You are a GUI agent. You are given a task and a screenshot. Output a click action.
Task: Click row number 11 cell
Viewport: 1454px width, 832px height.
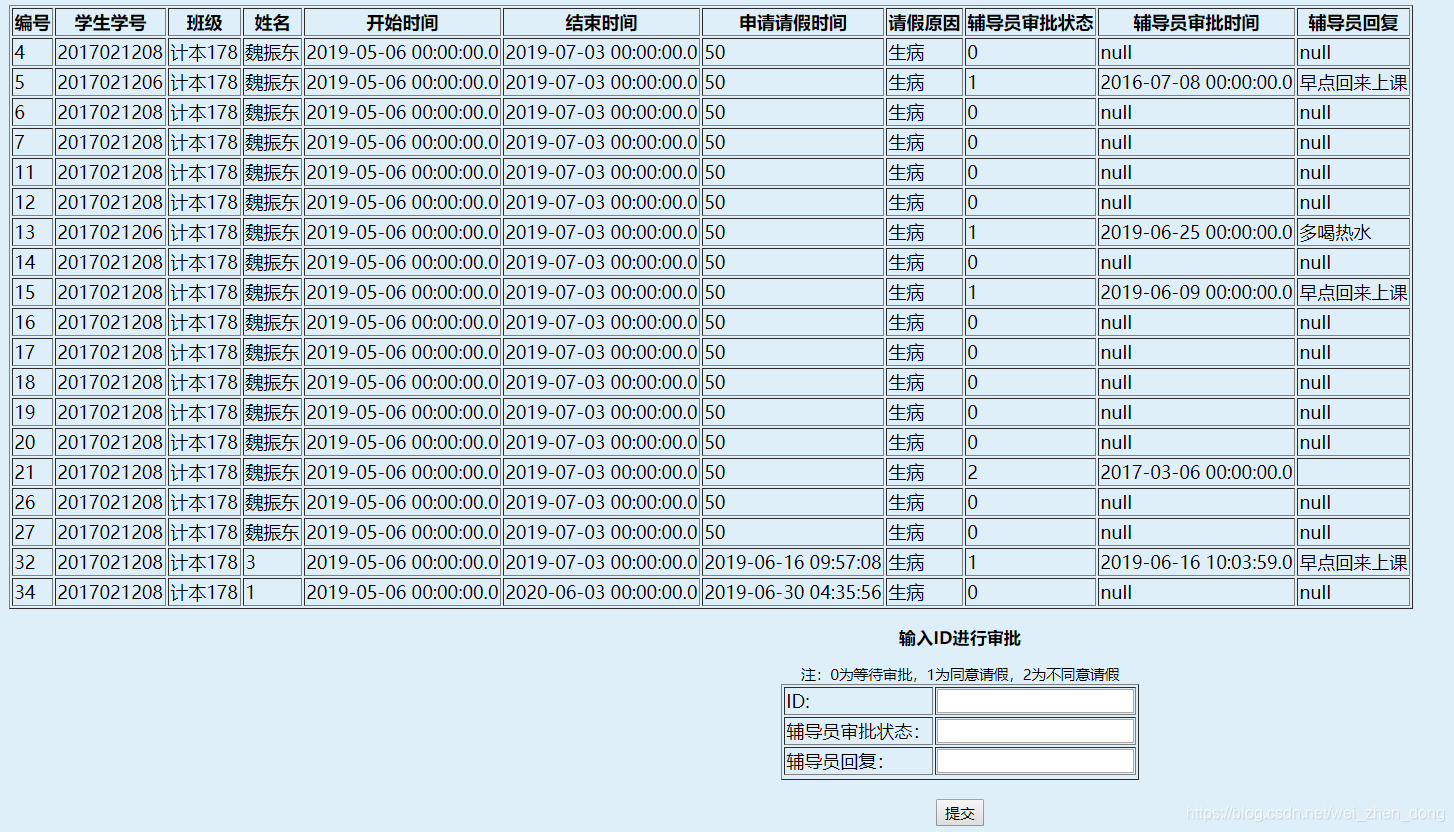coord(32,172)
